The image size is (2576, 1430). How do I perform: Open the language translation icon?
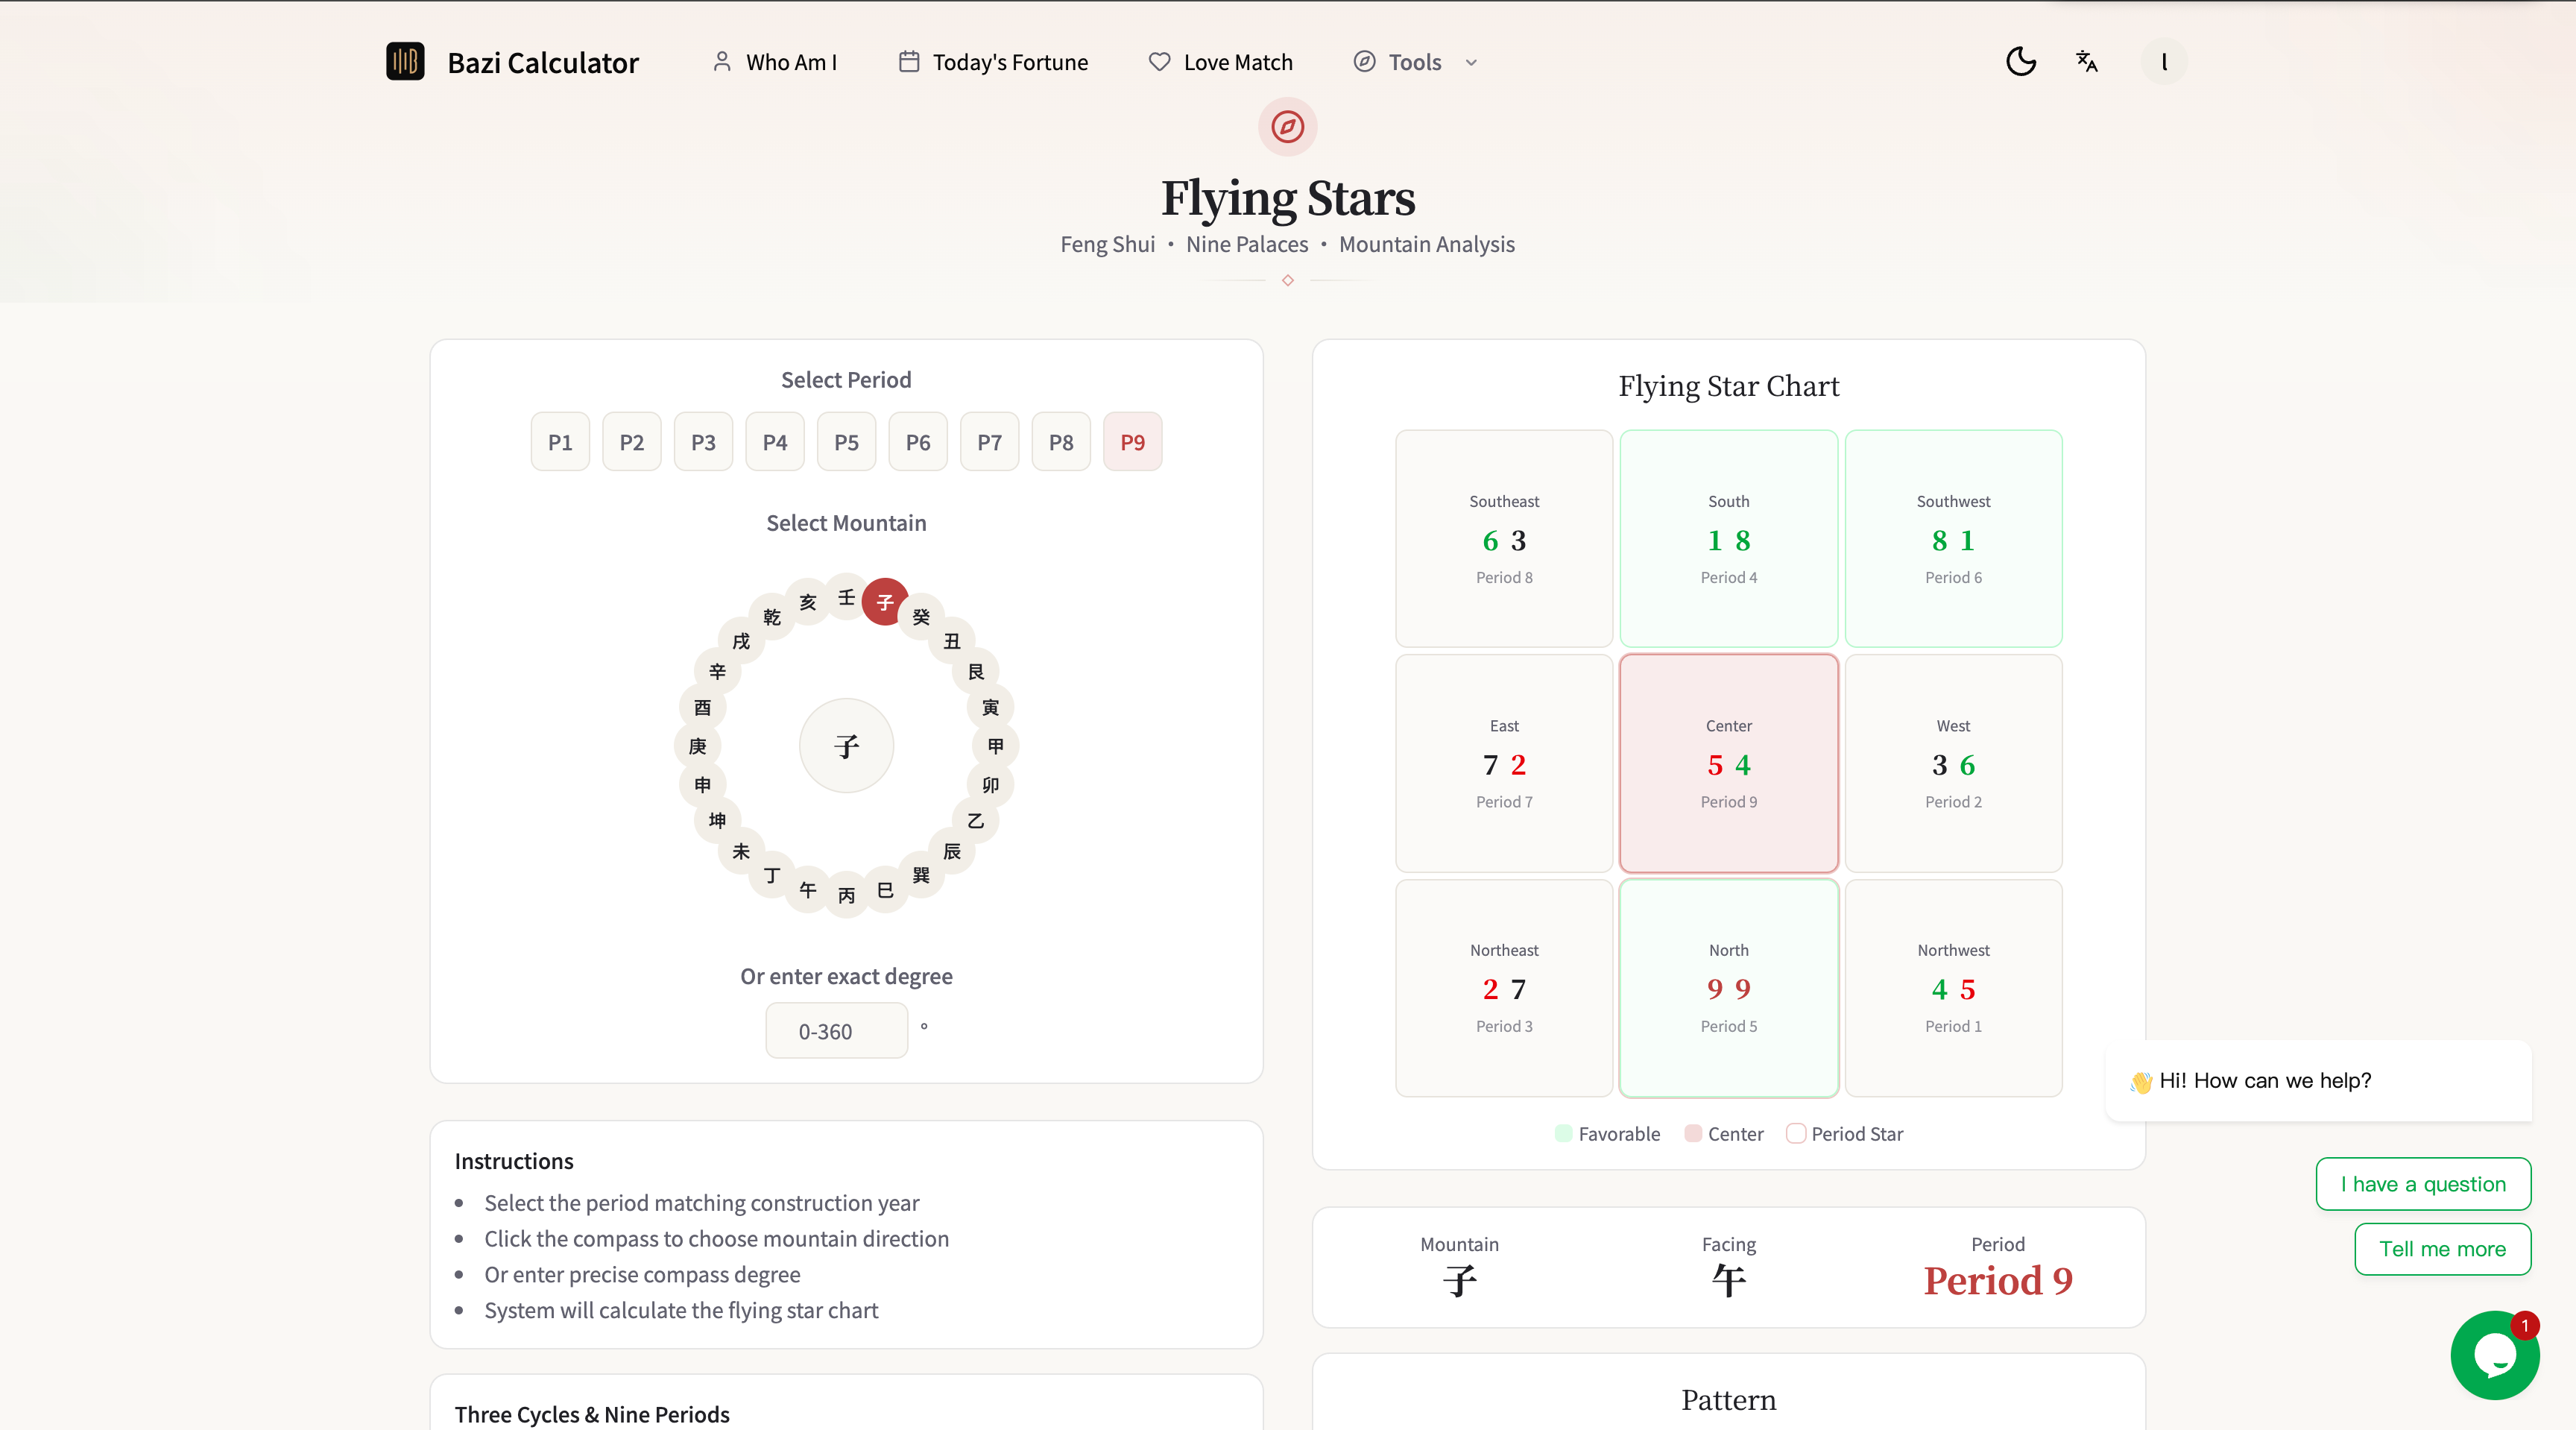[2087, 61]
